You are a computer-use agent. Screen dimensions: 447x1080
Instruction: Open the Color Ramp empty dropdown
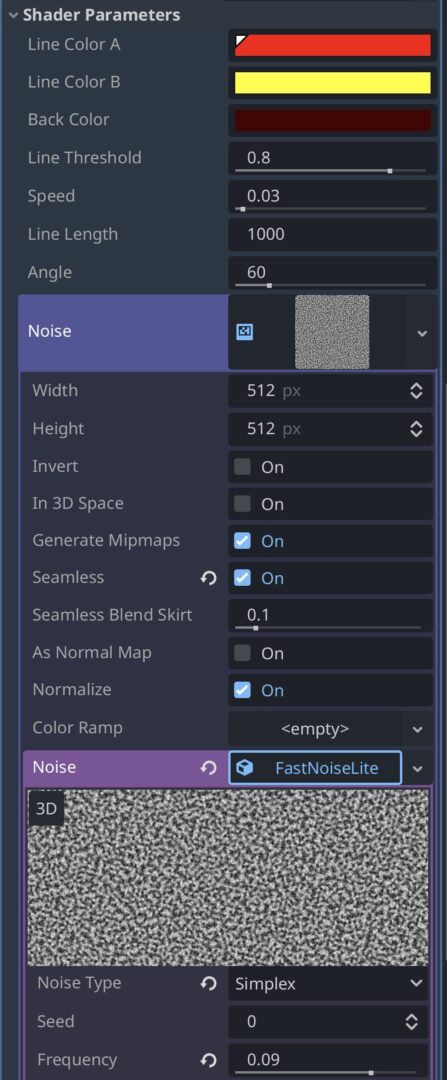click(417, 729)
